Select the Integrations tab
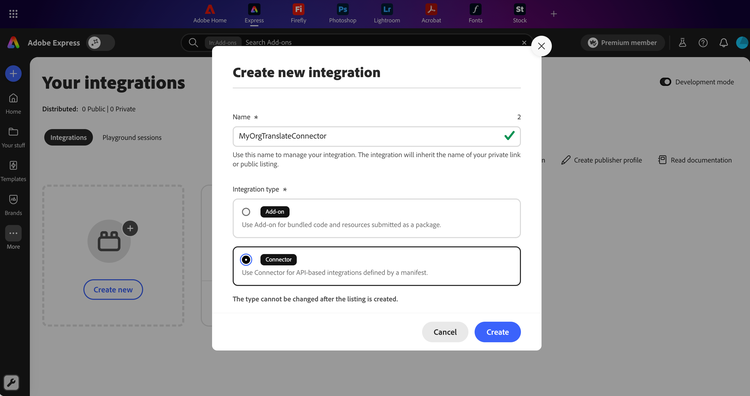The width and height of the screenshot is (750, 396). point(68,137)
